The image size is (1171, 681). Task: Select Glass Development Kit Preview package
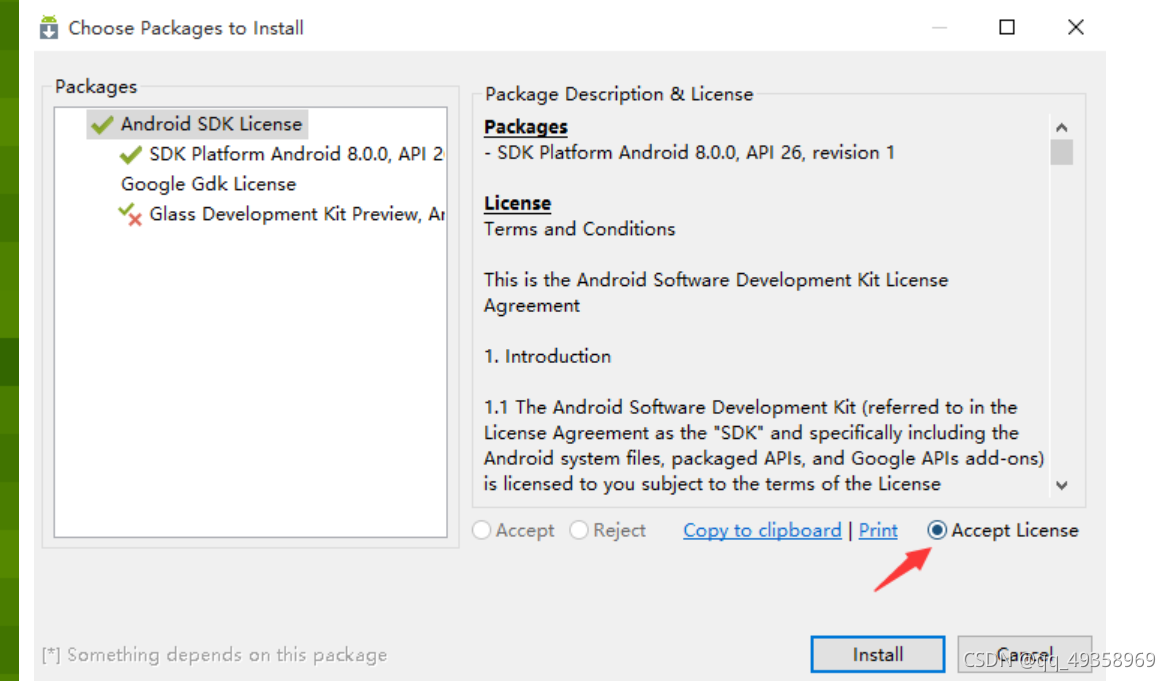pyautogui.click(x=296, y=214)
